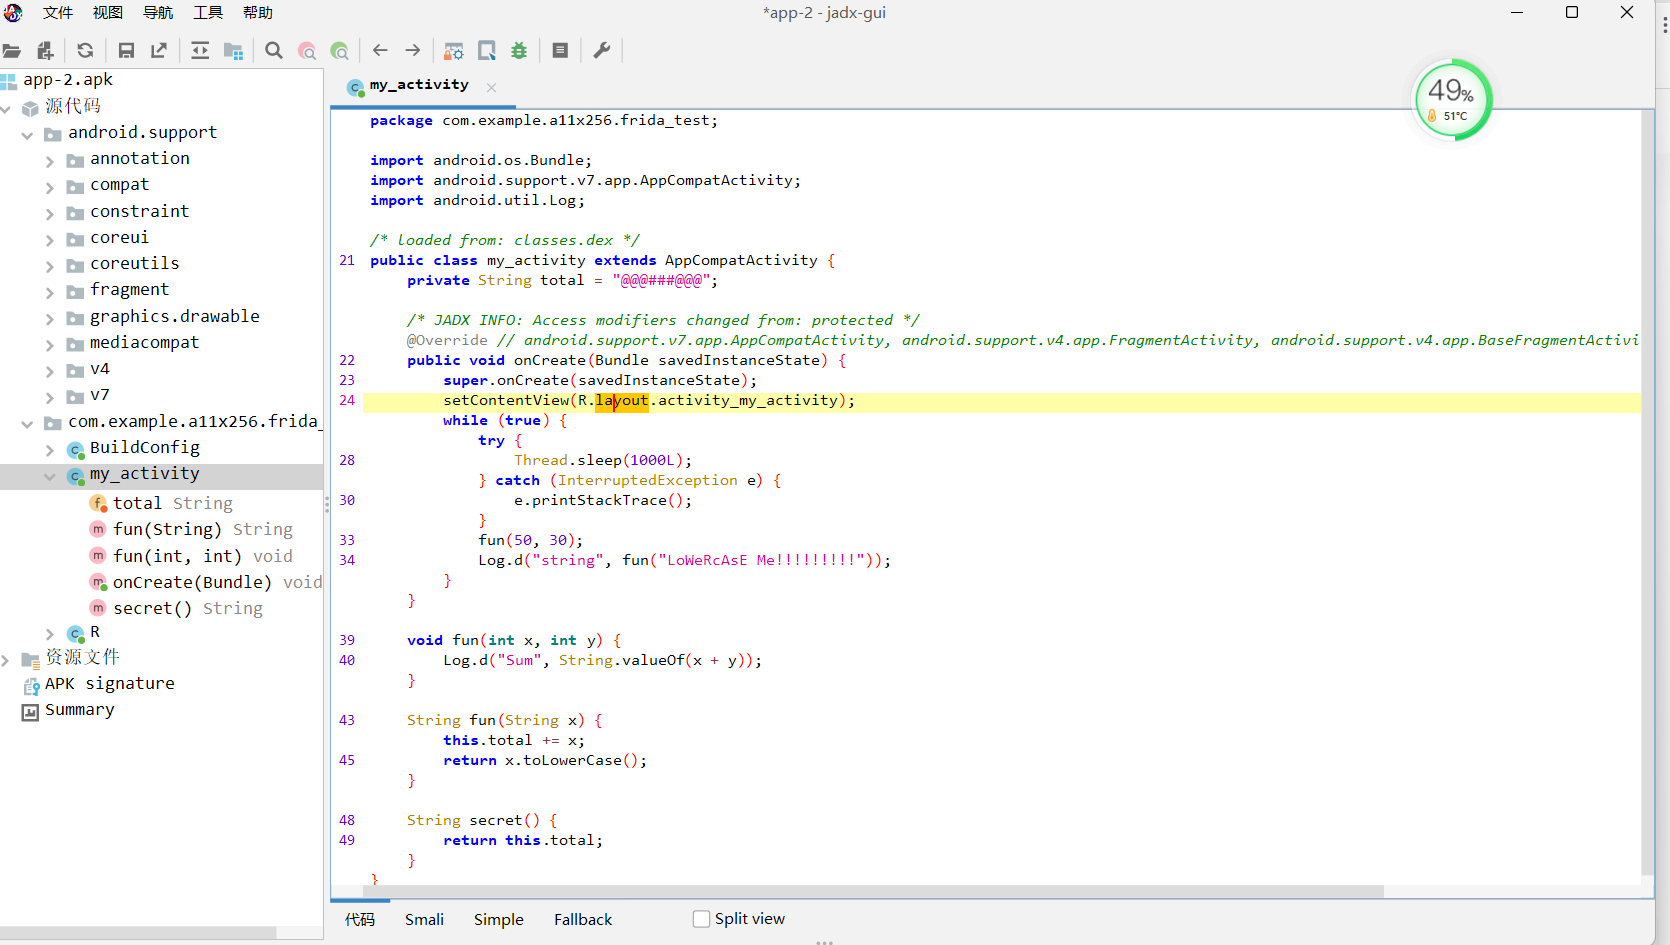The height and width of the screenshot is (945, 1670).
Task: Open the 帮助 menu
Action: pos(258,13)
